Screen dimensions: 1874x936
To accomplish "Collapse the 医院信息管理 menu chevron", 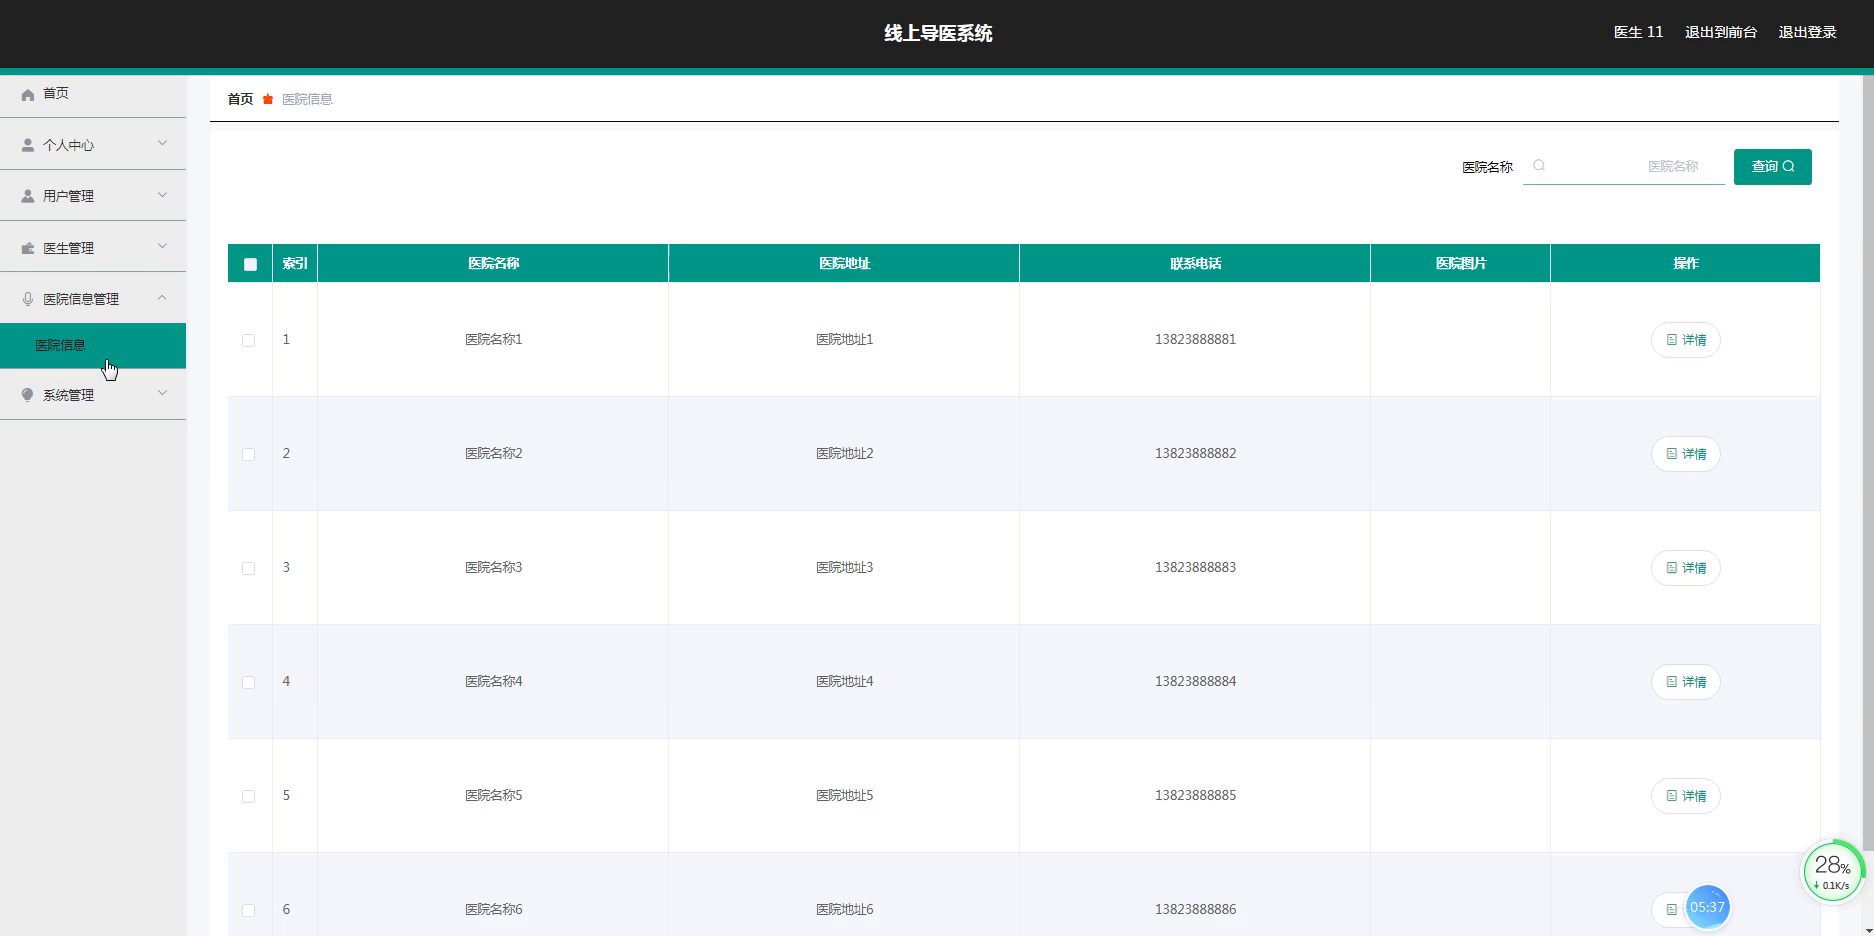I will pos(162,298).
